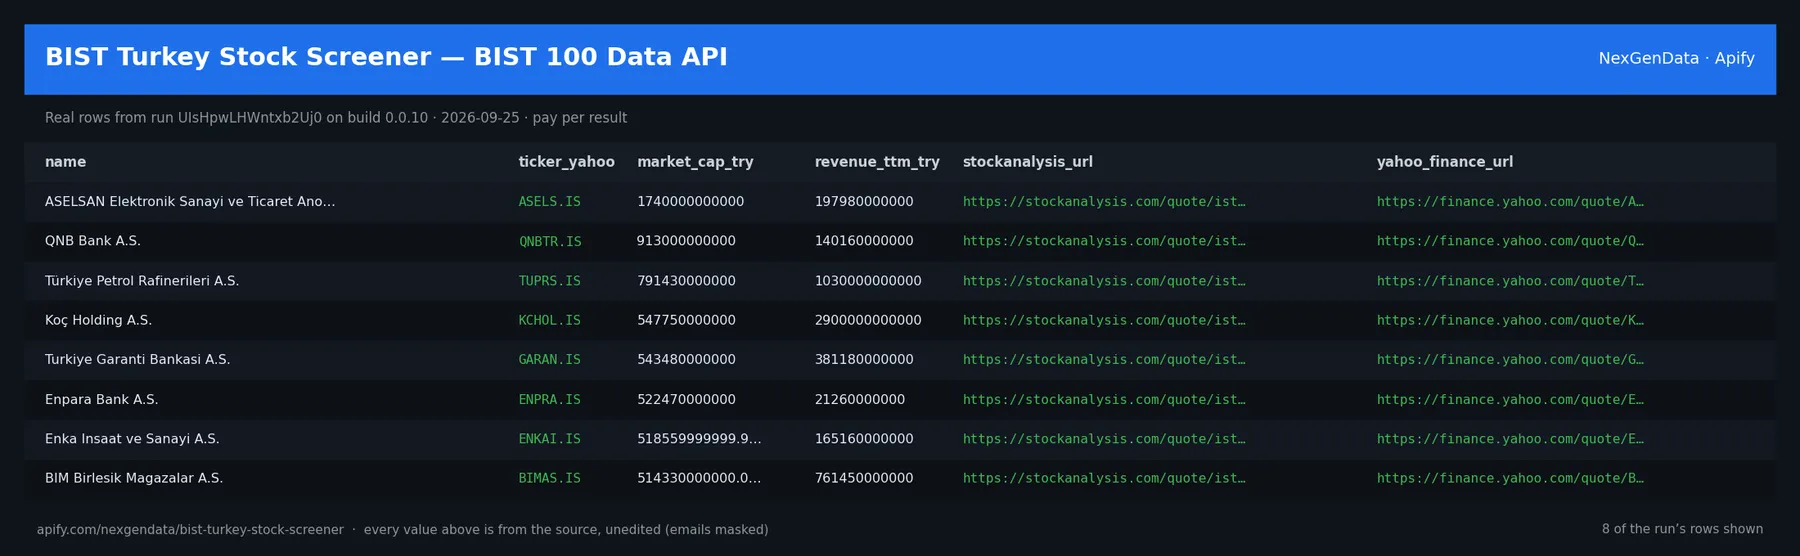Click the BIST Turkey Stock Screener title

coord(386,57)
